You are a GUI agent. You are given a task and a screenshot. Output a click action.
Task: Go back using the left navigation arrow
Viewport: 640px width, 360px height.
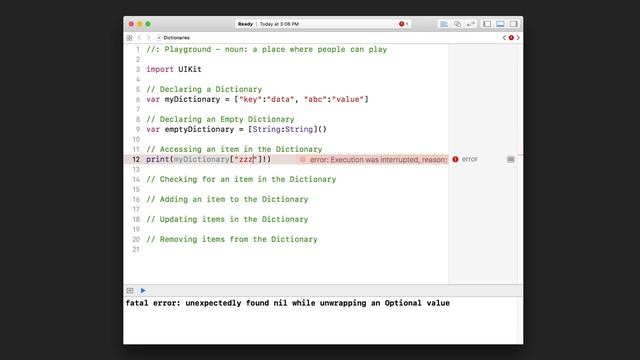tap(139, 38)
